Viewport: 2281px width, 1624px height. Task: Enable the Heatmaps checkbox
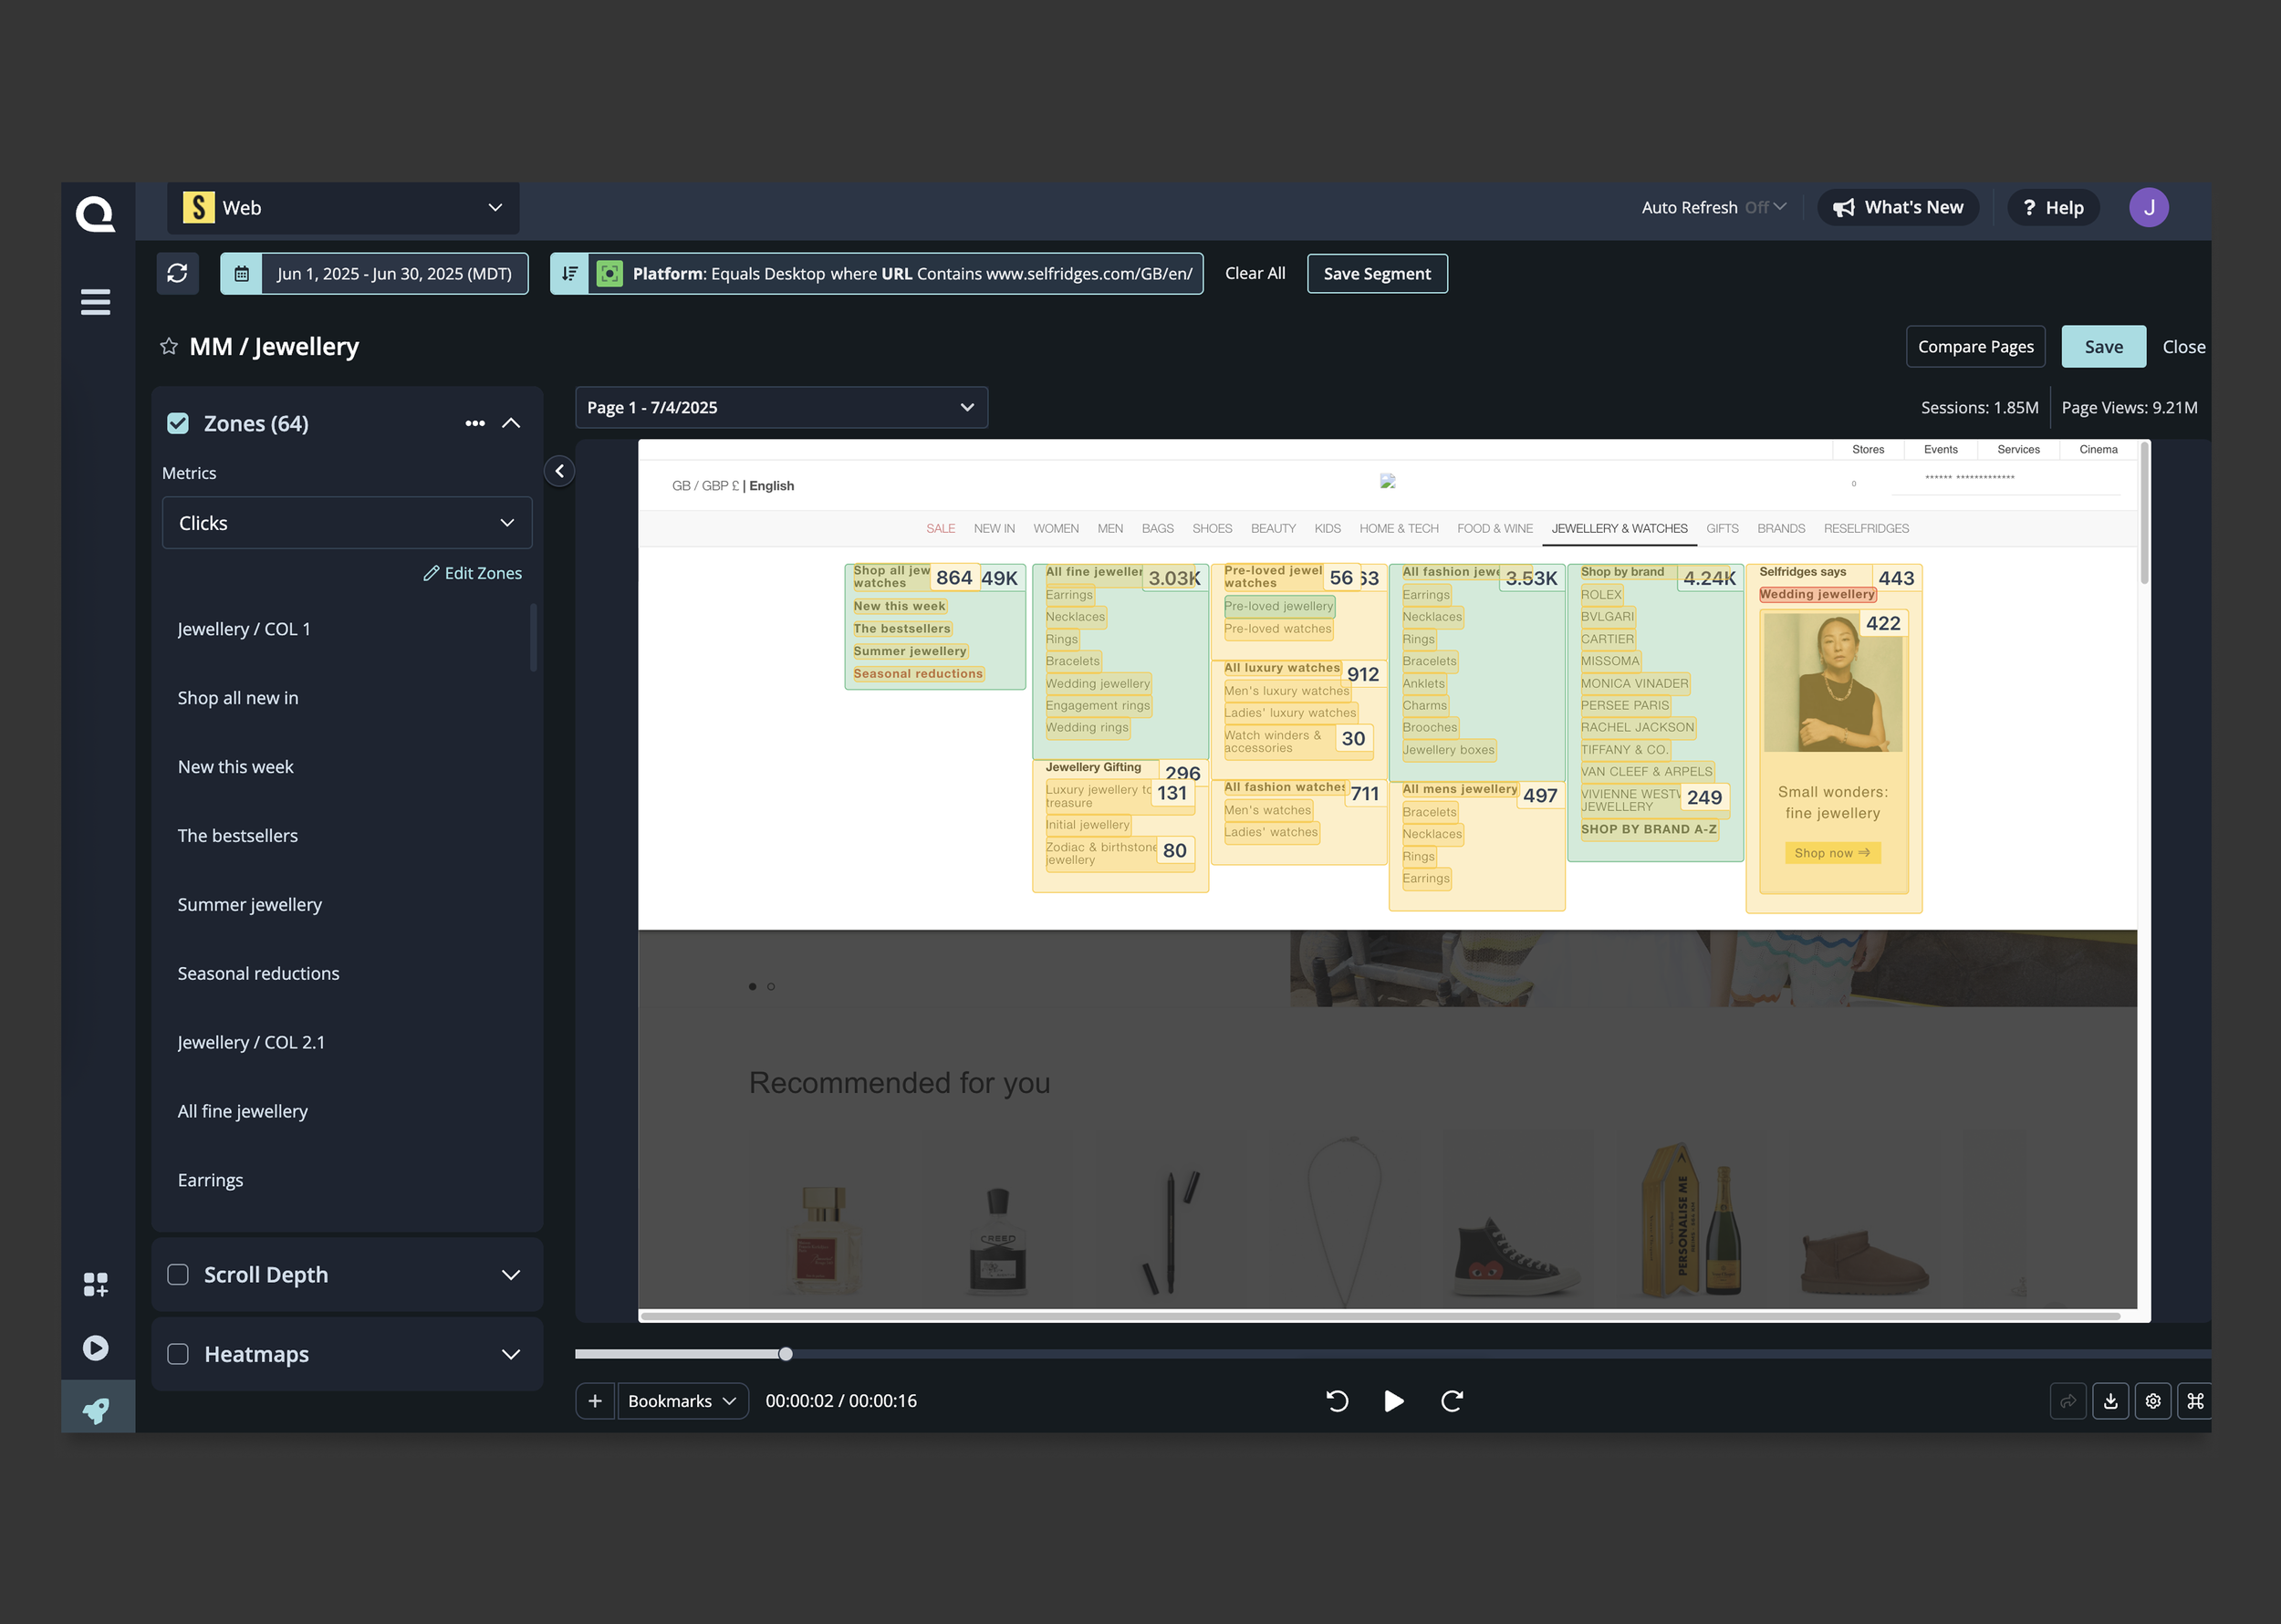[178, 1354]
